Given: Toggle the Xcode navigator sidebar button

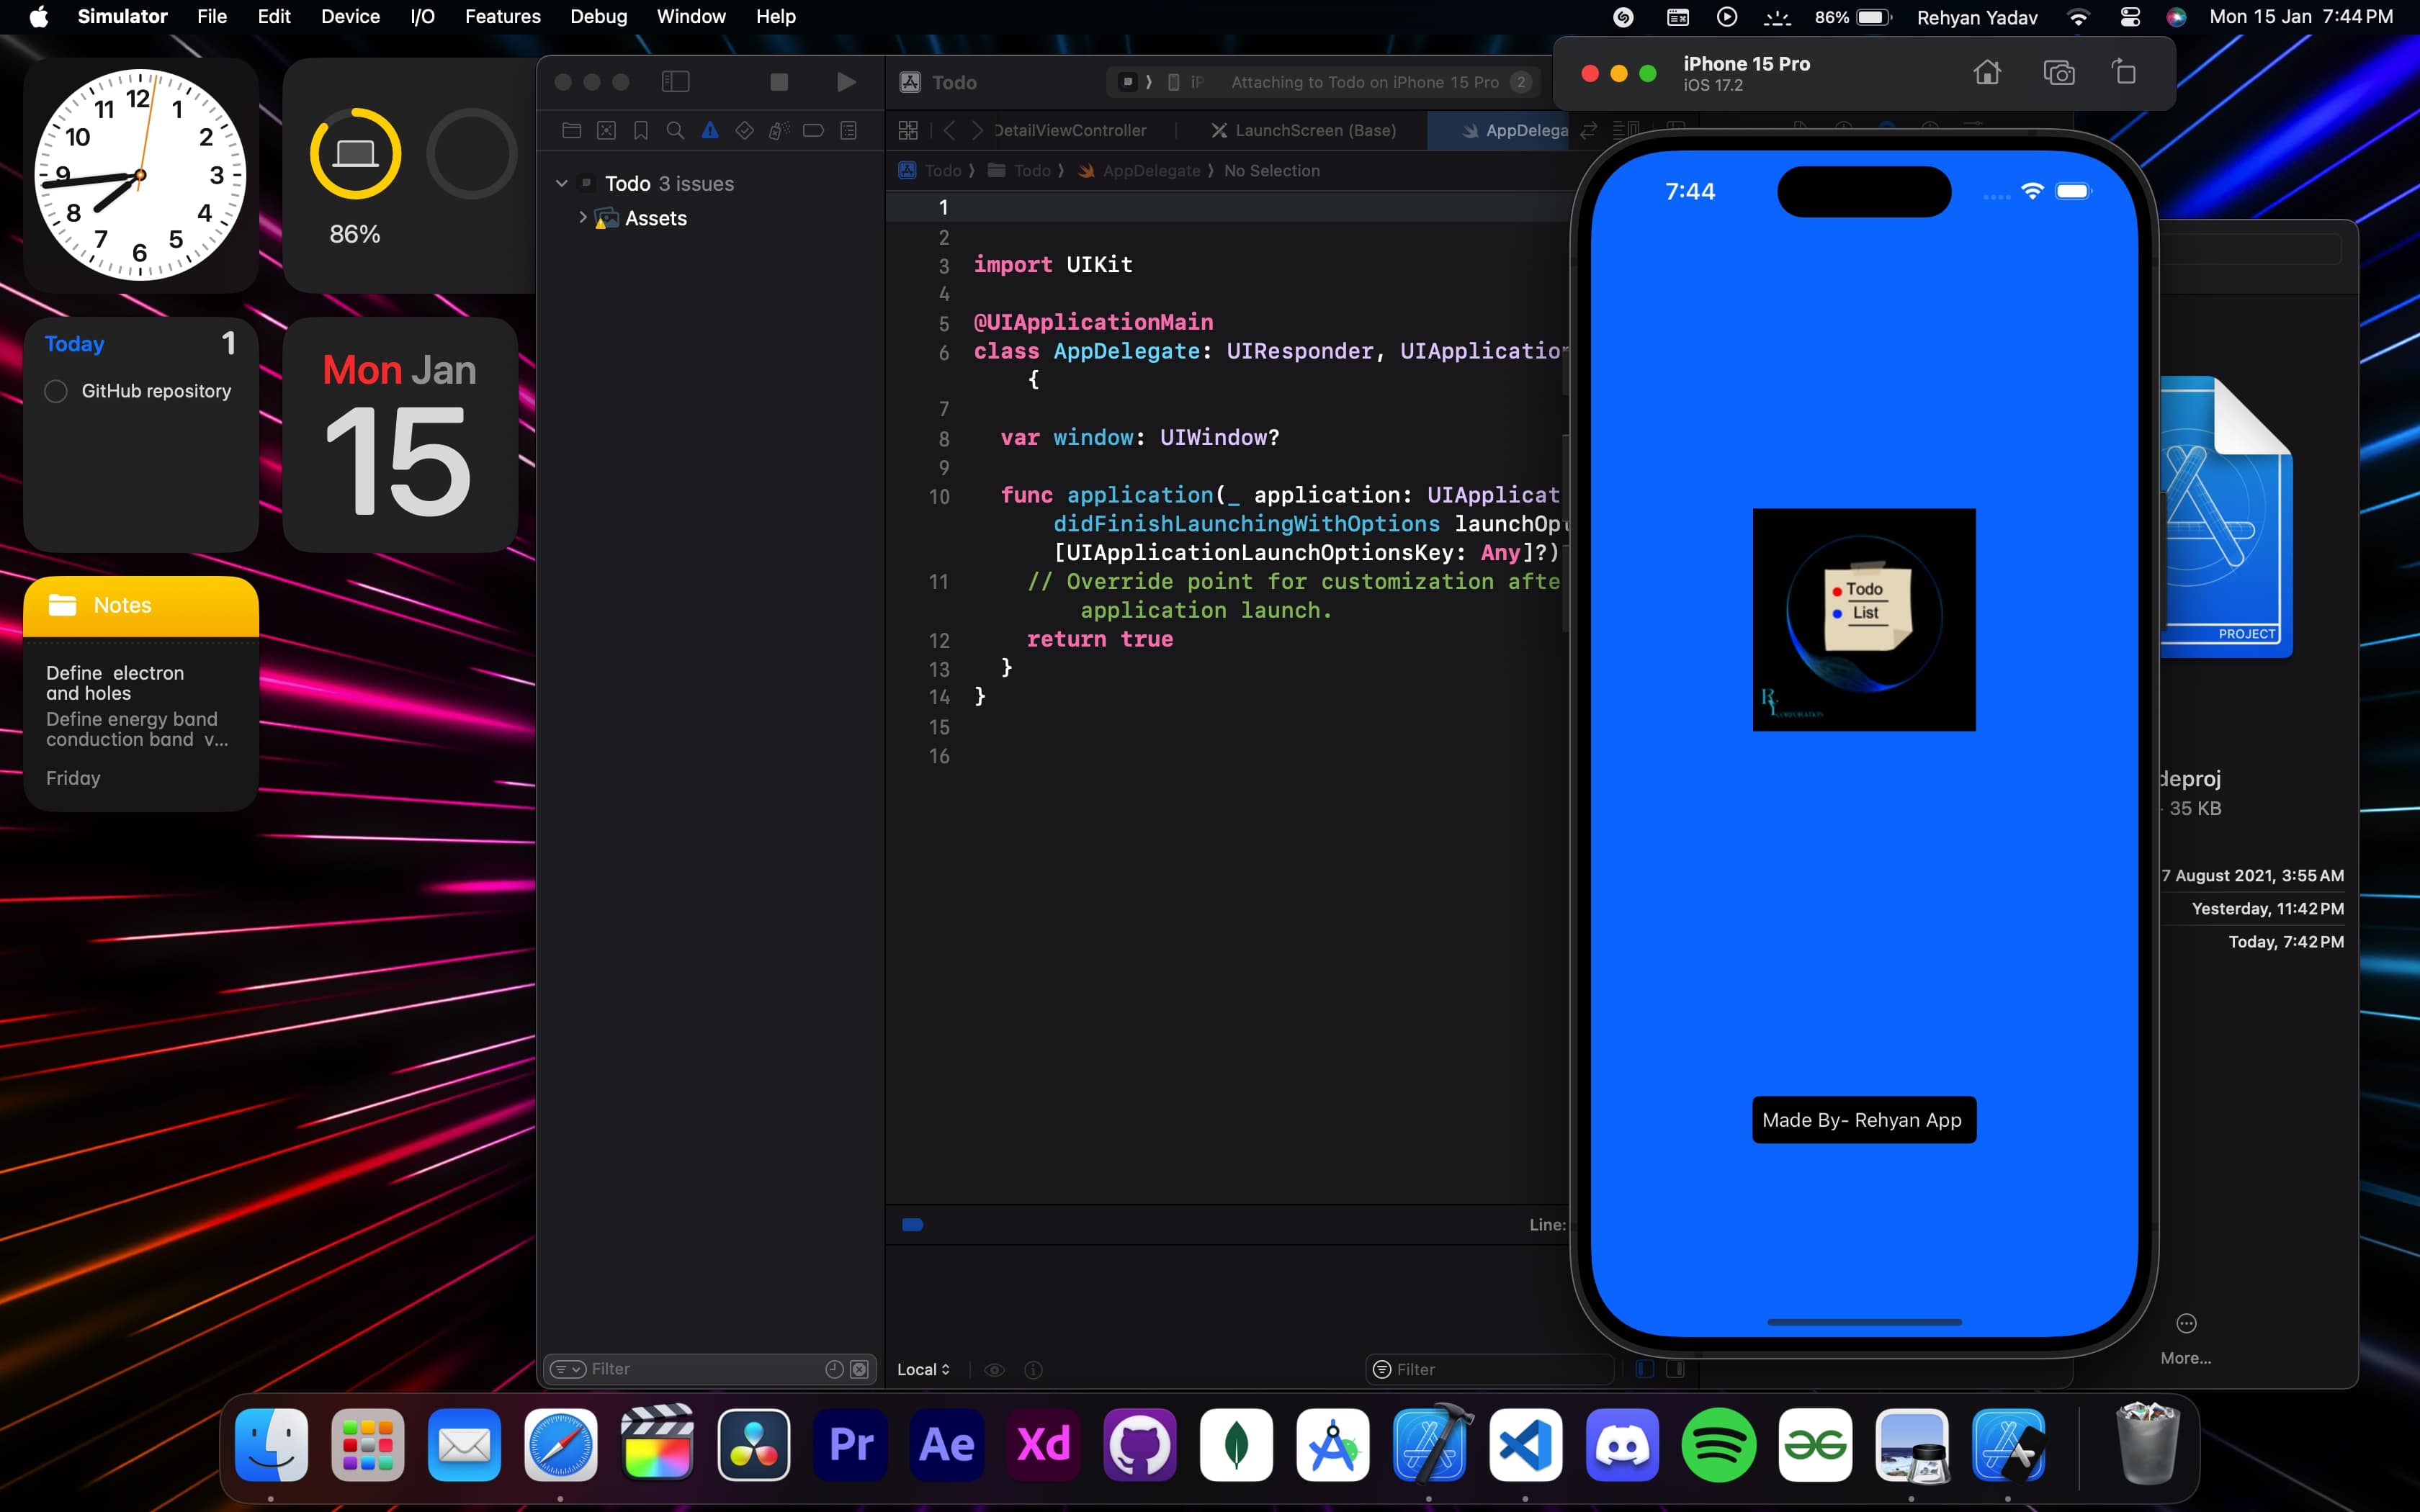Looking at the screenshot, I should click(676, 82).
